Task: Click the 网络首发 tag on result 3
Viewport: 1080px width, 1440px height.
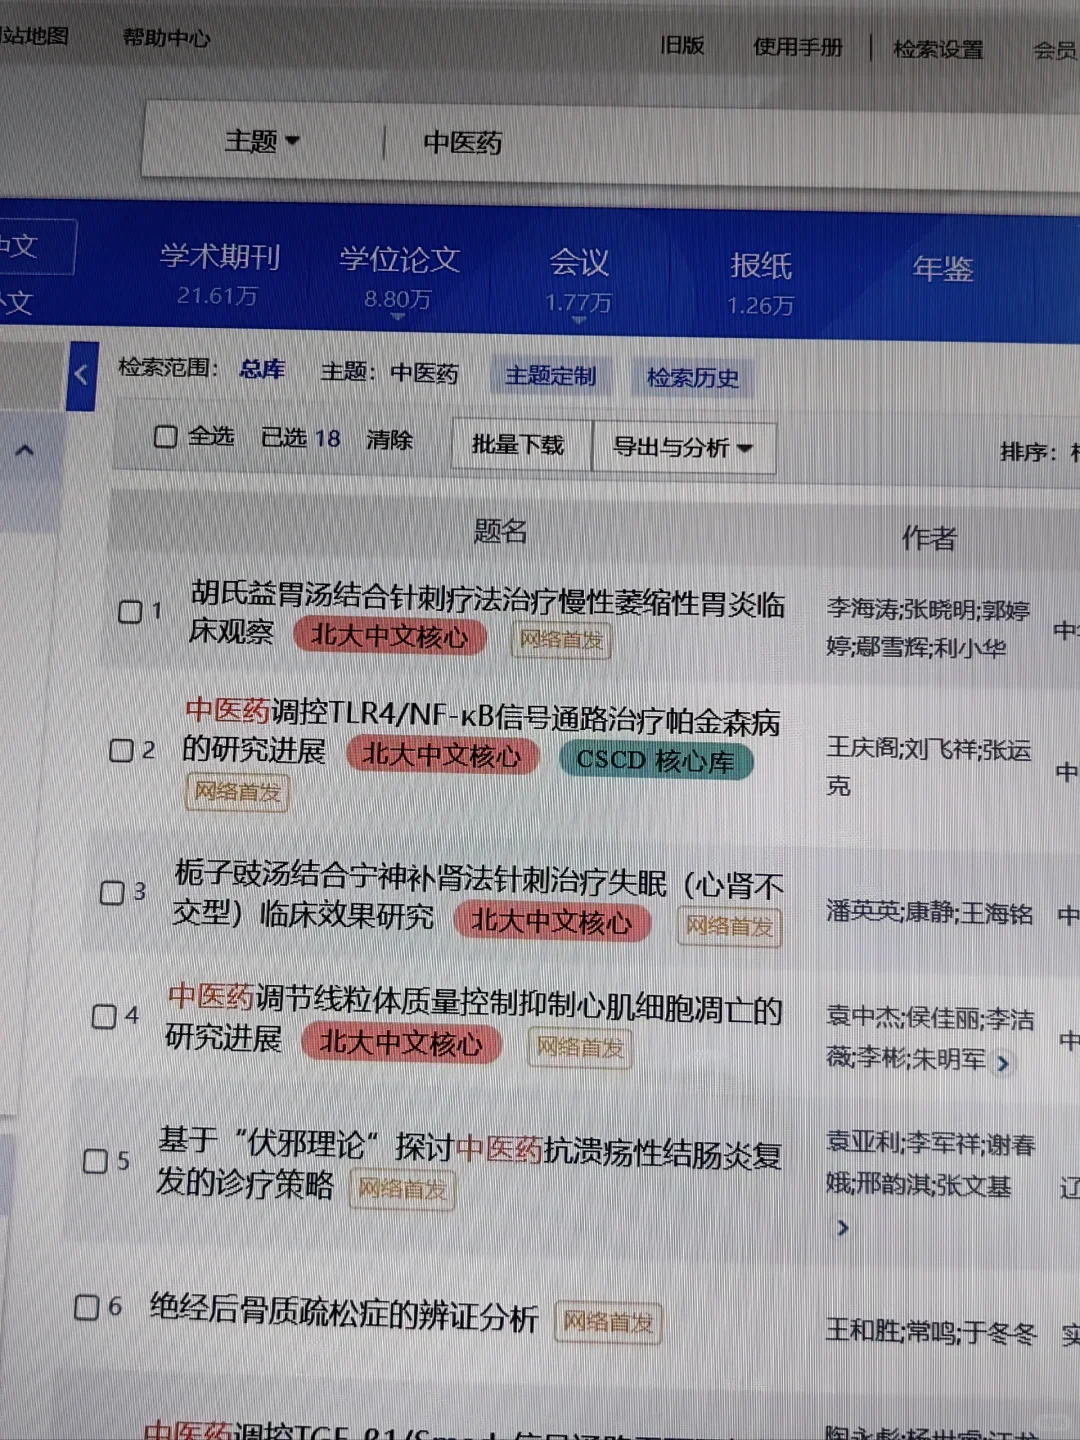Action: [729, 927]
